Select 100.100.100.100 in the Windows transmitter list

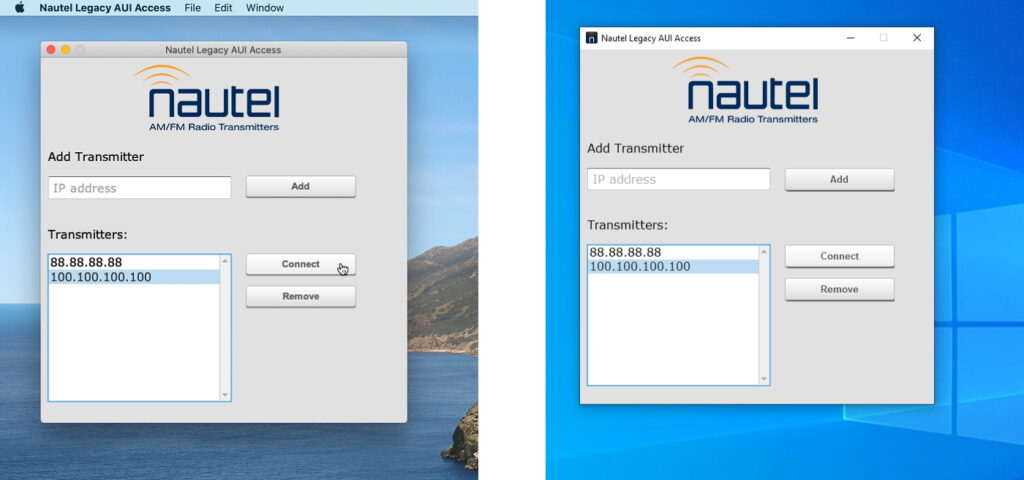click(673, 266)
